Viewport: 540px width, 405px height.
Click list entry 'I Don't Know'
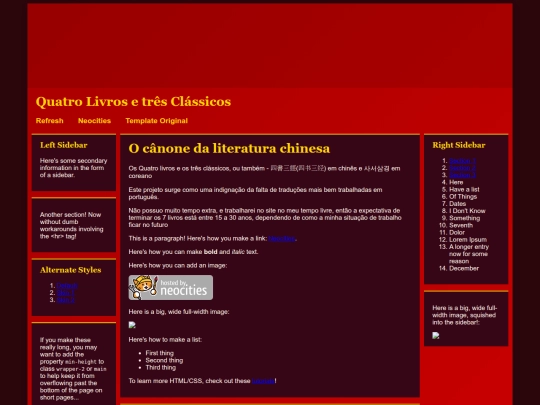tap(467, 211)
